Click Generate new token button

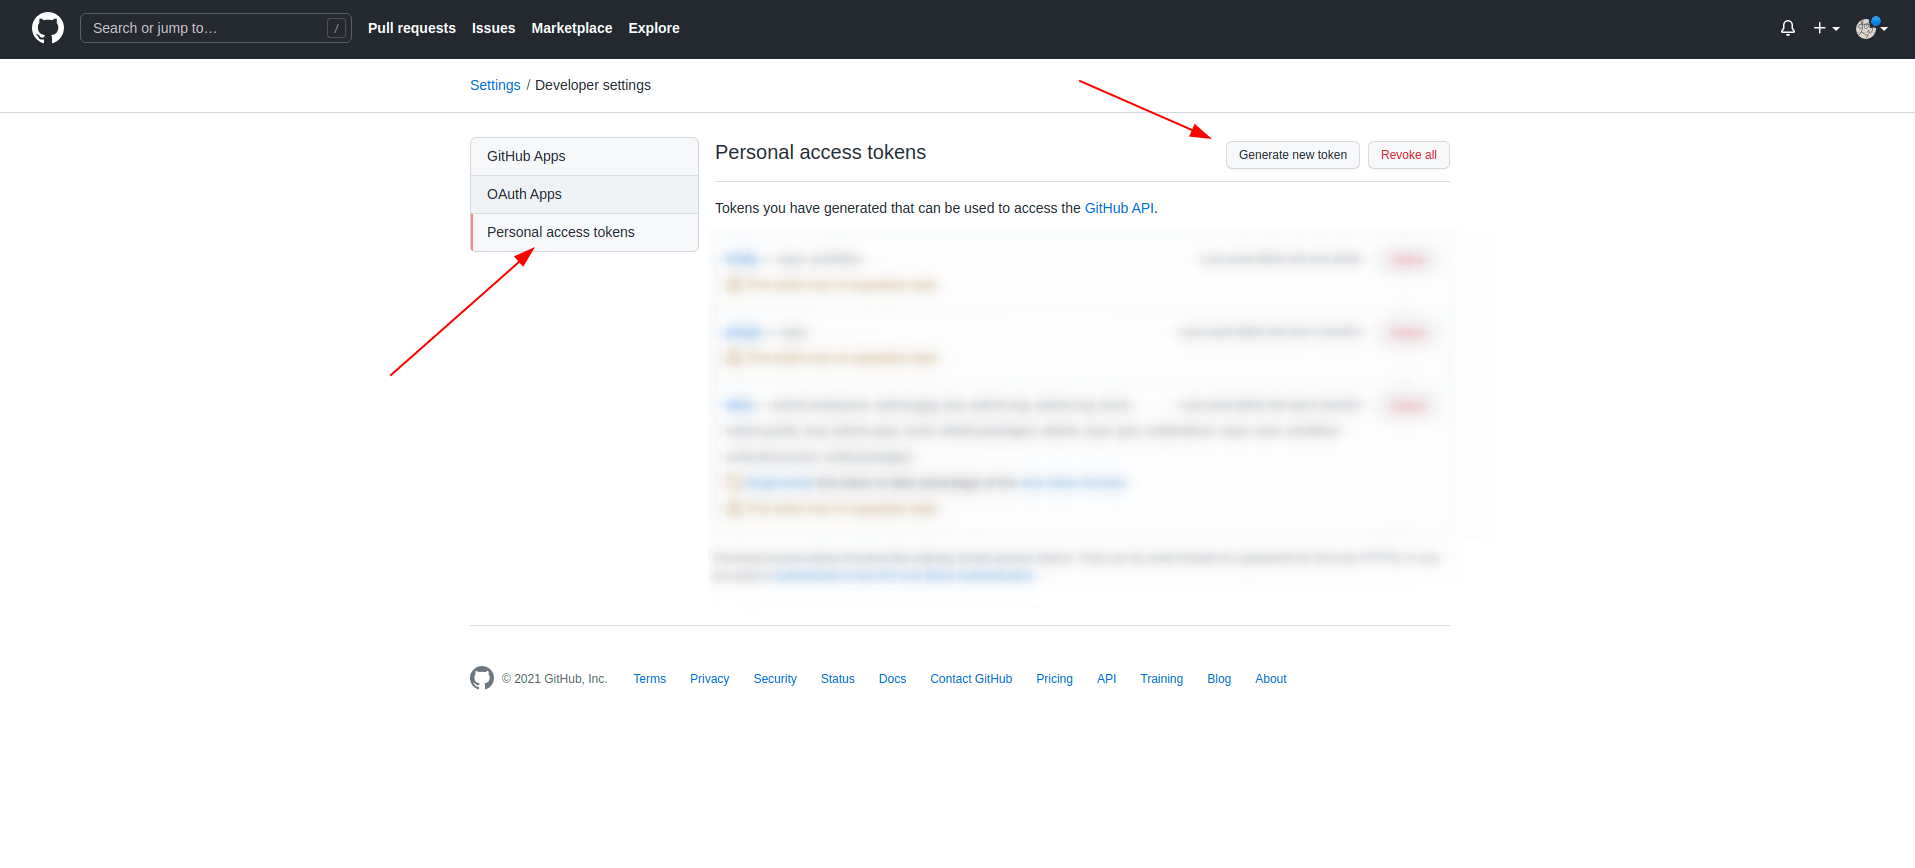click(x=1292, y=155)
